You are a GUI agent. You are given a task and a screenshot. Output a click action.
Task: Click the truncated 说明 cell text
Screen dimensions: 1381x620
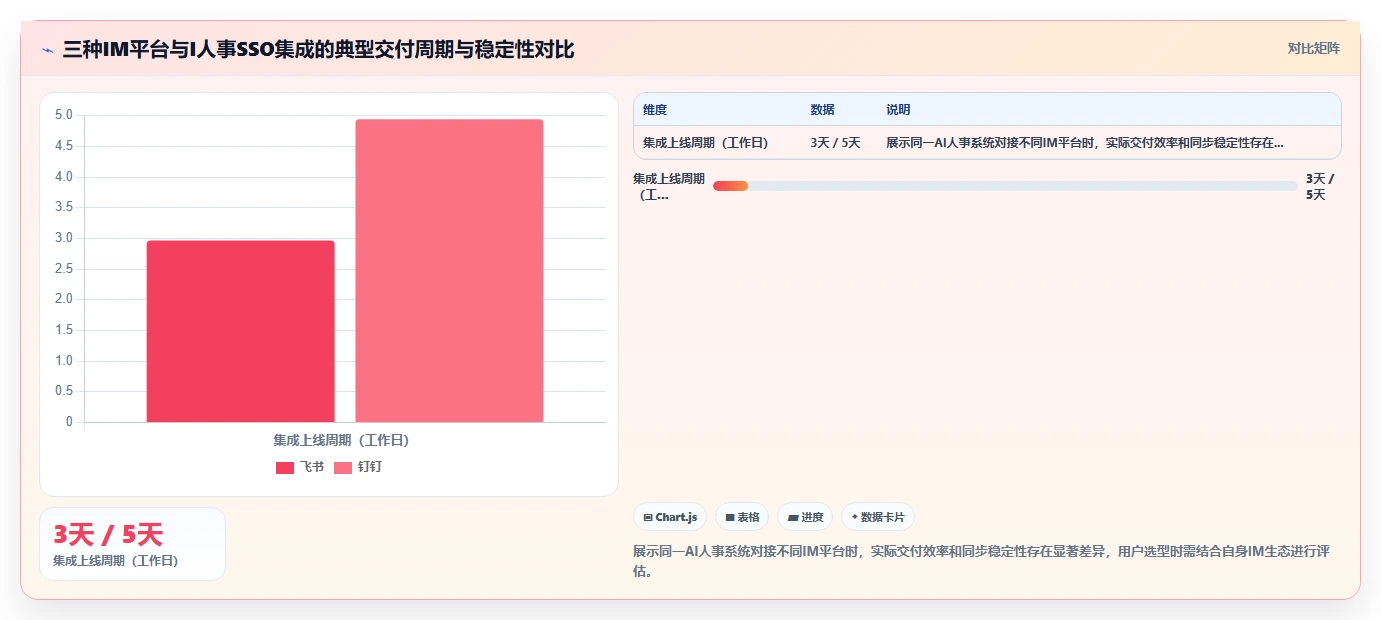(1085, 143)
